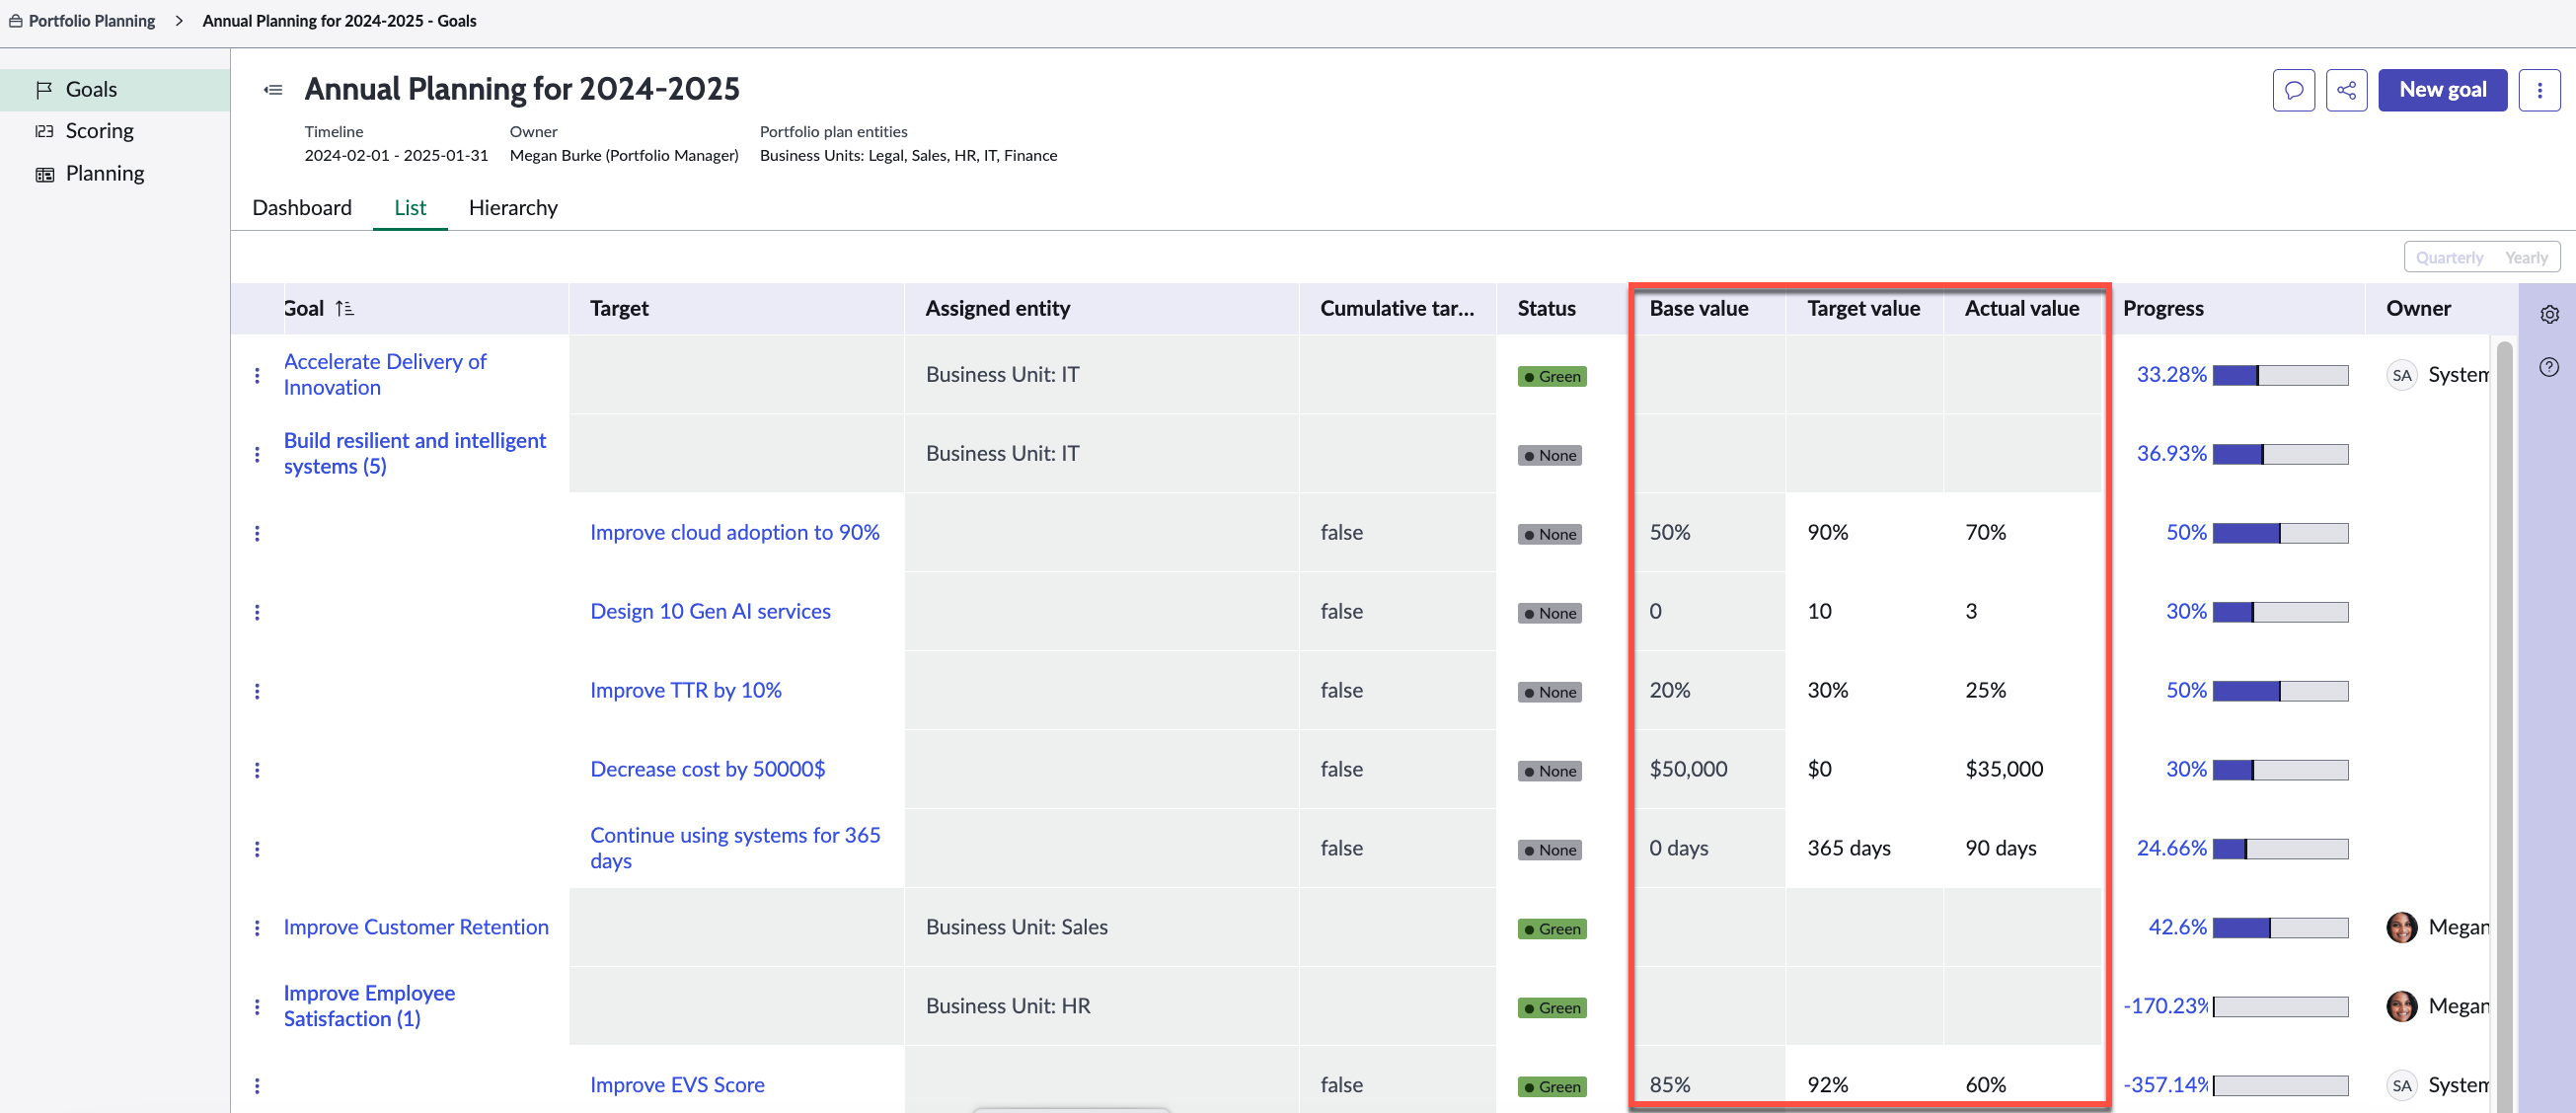Select the Quarterly view toggle
Image resolution: width=2576 pixels, height=1113 pixels.
[x=2449, y=257]
